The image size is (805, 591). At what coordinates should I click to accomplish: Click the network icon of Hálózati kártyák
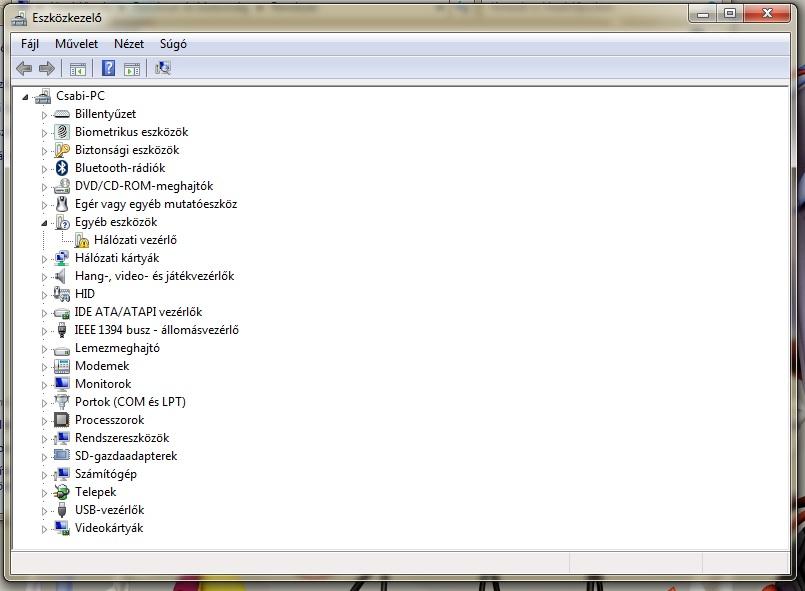point(62,258)
